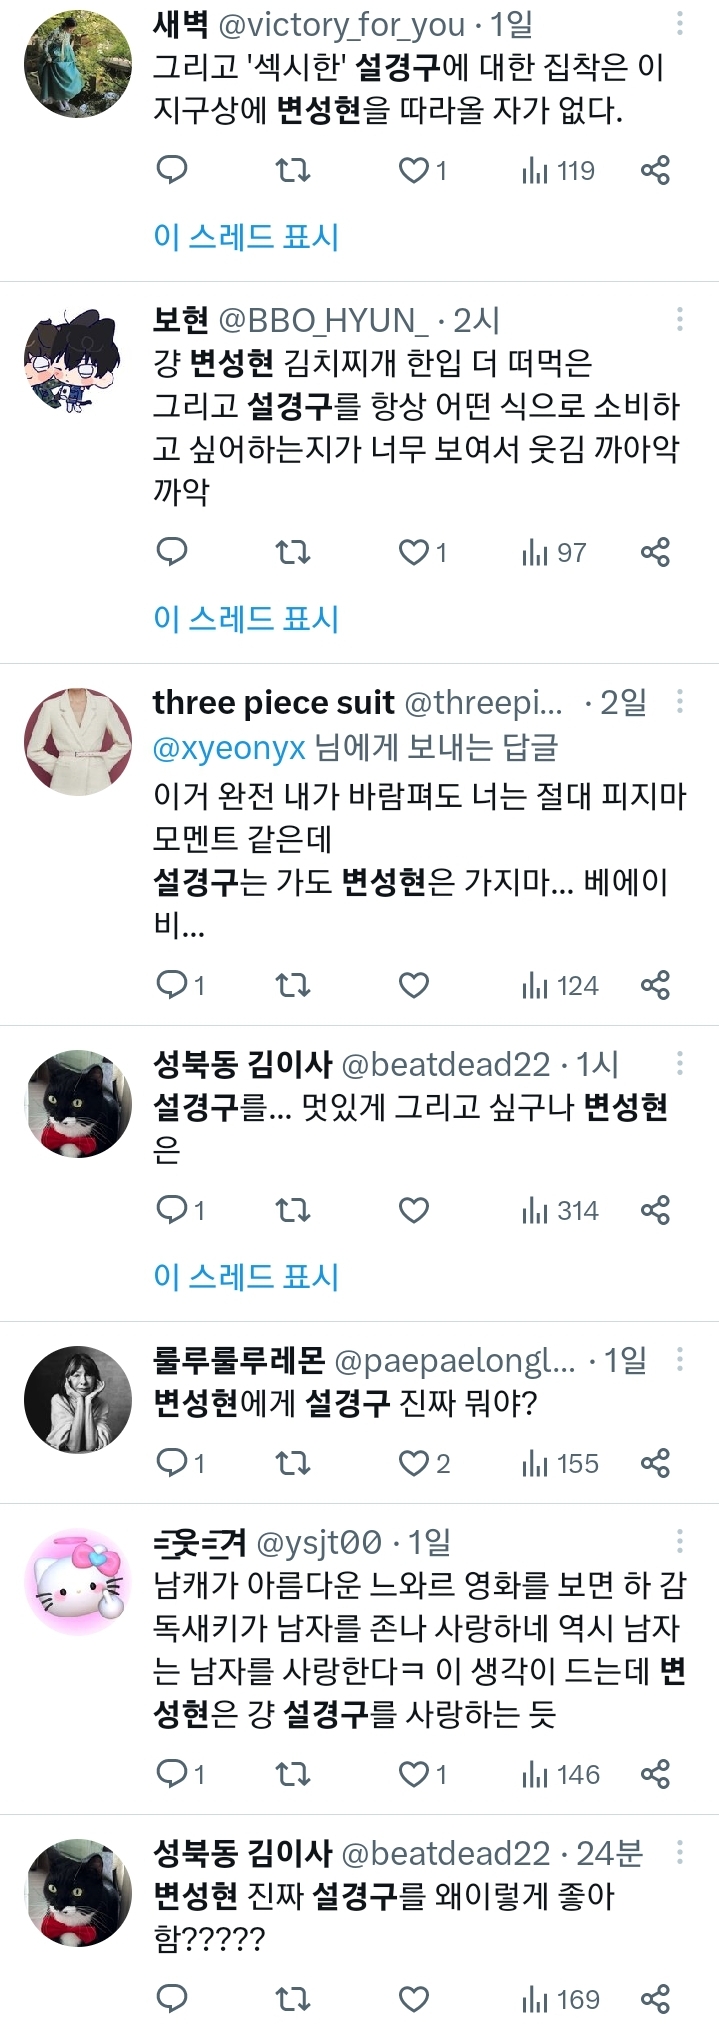
Task: Open more options menu on 보현's tweet
Action: [x=680, y=319]
